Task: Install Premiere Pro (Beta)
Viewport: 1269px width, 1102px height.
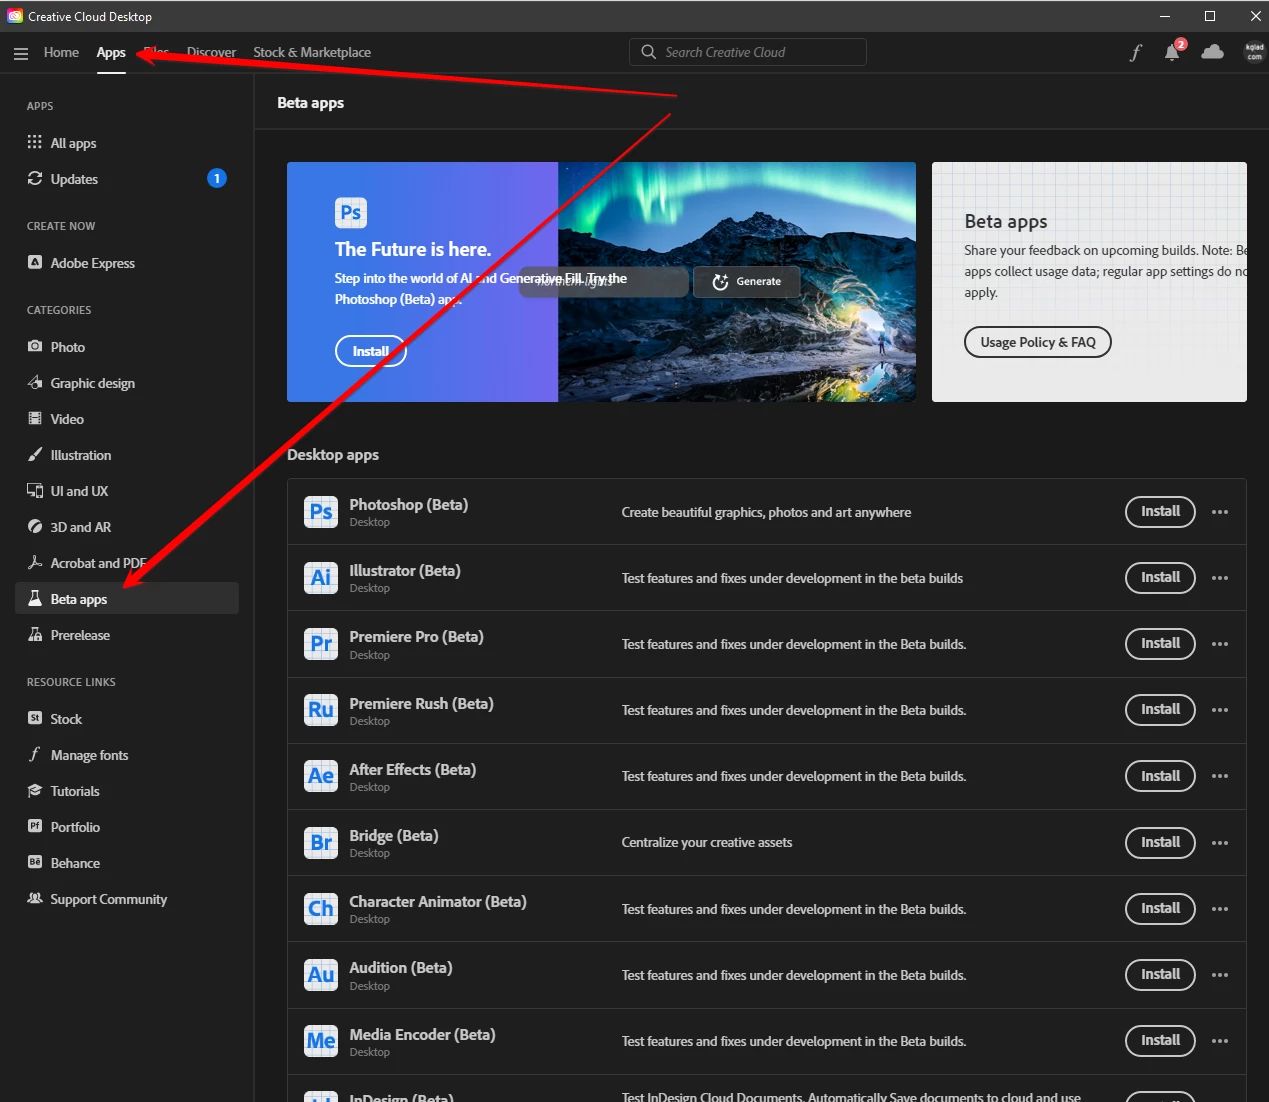Action: click(x=1160, y=643)
